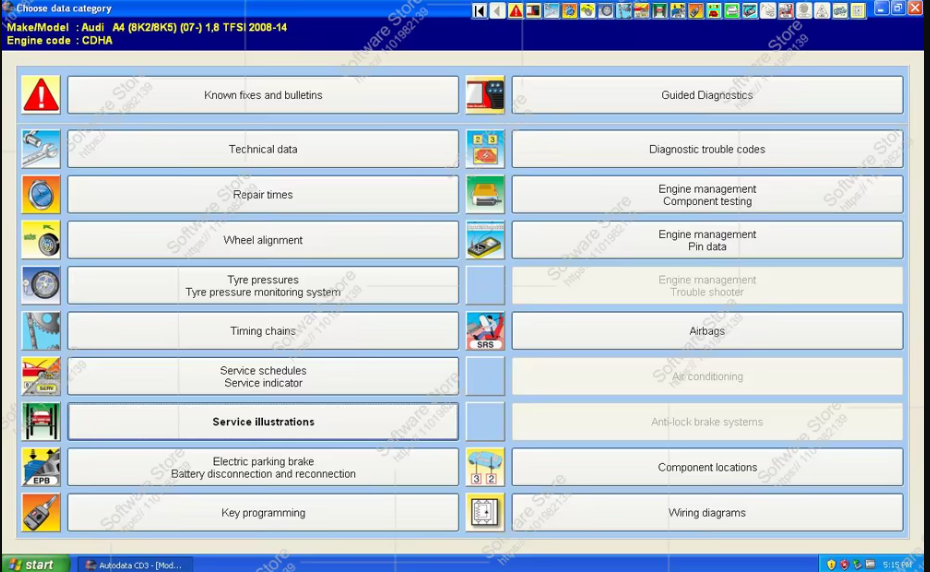Click the technical data wrench icon in top toolbar
Screen dimensions: 930x572
click(x=552, y=11)
